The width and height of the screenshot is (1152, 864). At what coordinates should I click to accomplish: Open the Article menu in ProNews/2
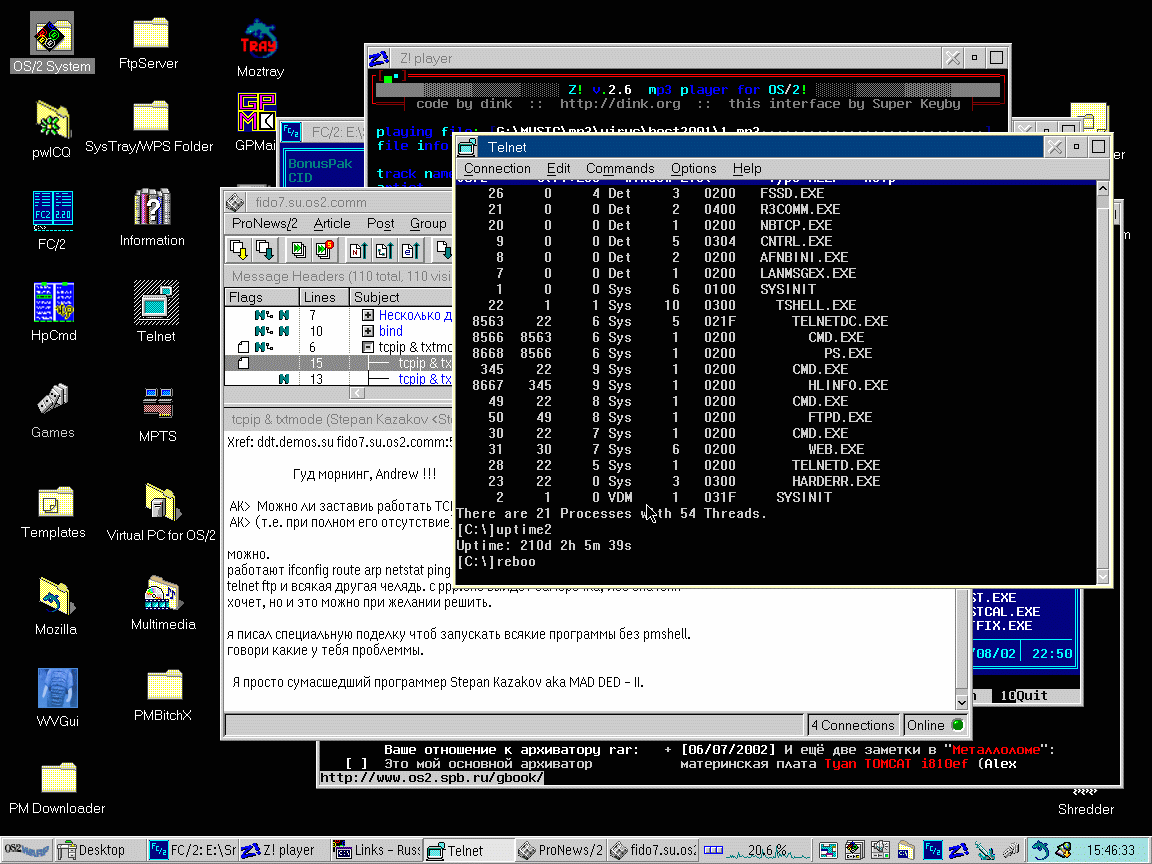tap(331, 223)
